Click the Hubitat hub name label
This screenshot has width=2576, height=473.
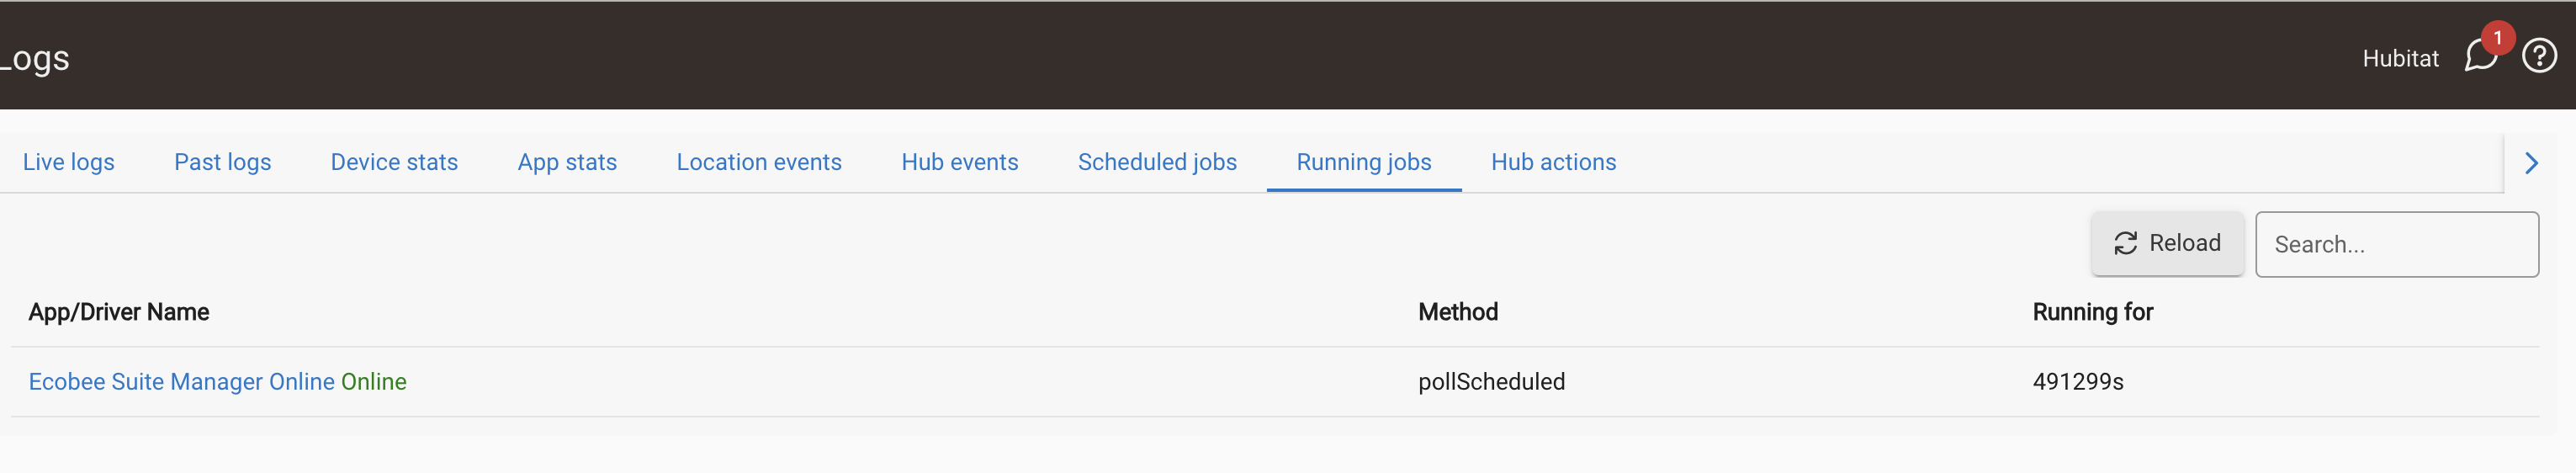pyautogui.click(x=2400, y=58)
